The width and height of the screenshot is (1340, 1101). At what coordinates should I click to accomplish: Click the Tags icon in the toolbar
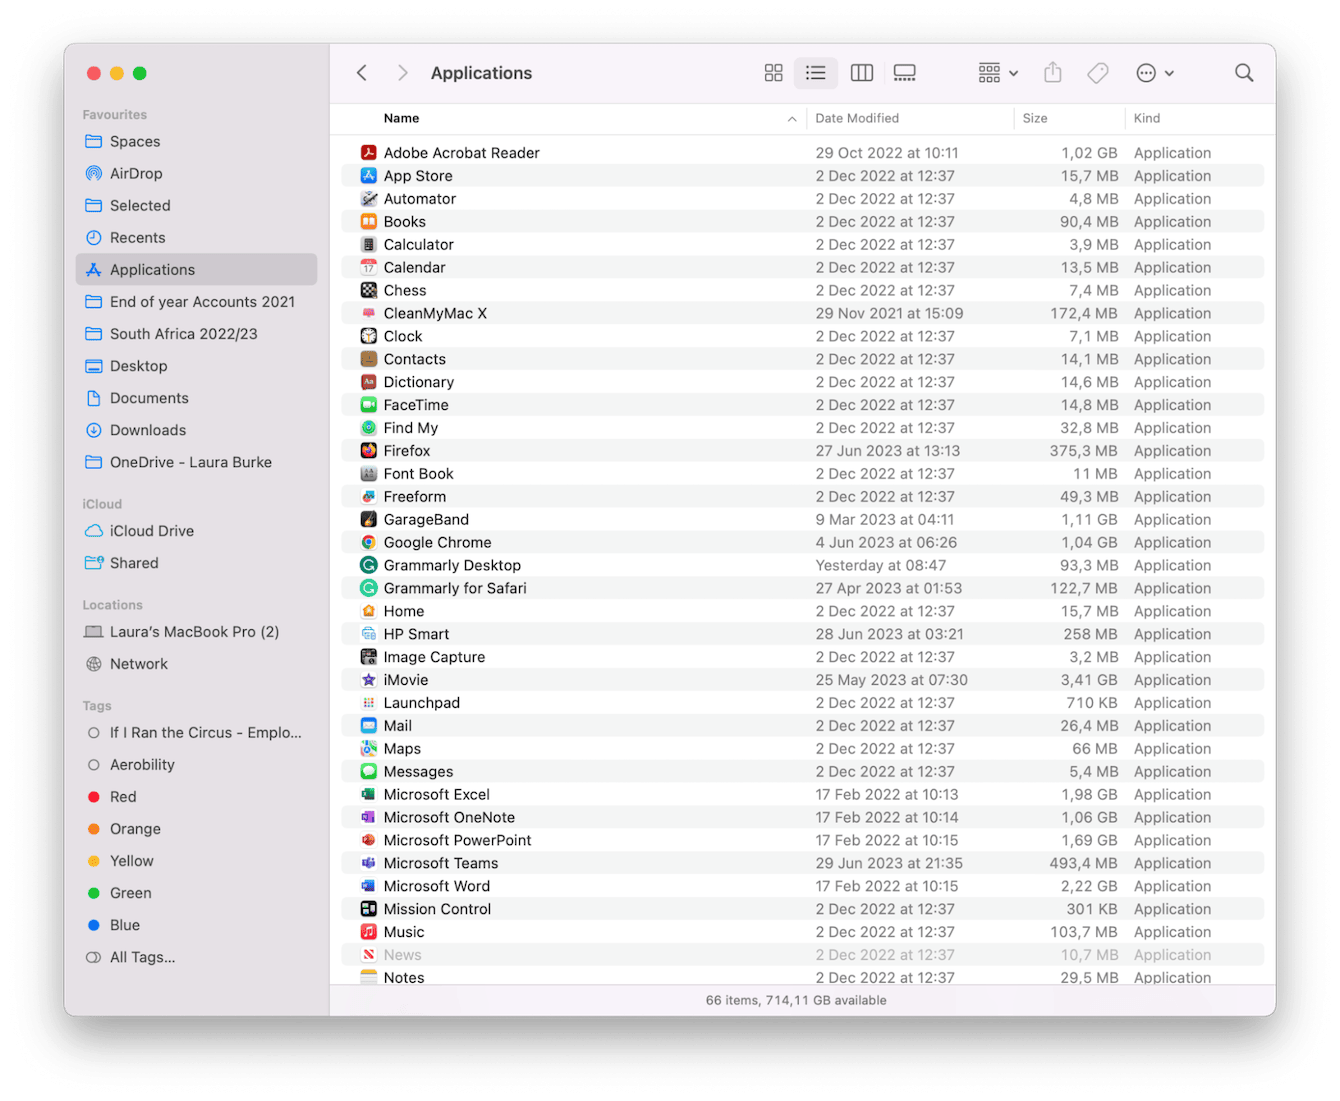[x=1097, y=72]
